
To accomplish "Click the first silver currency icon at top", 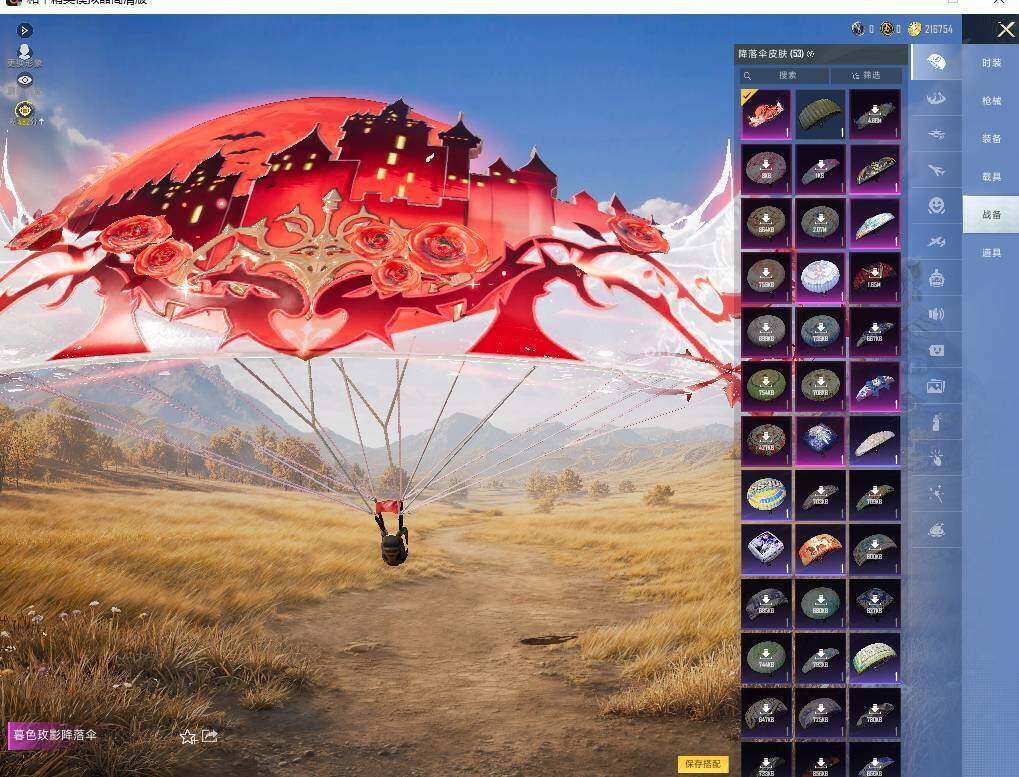I will pos(858,29).
